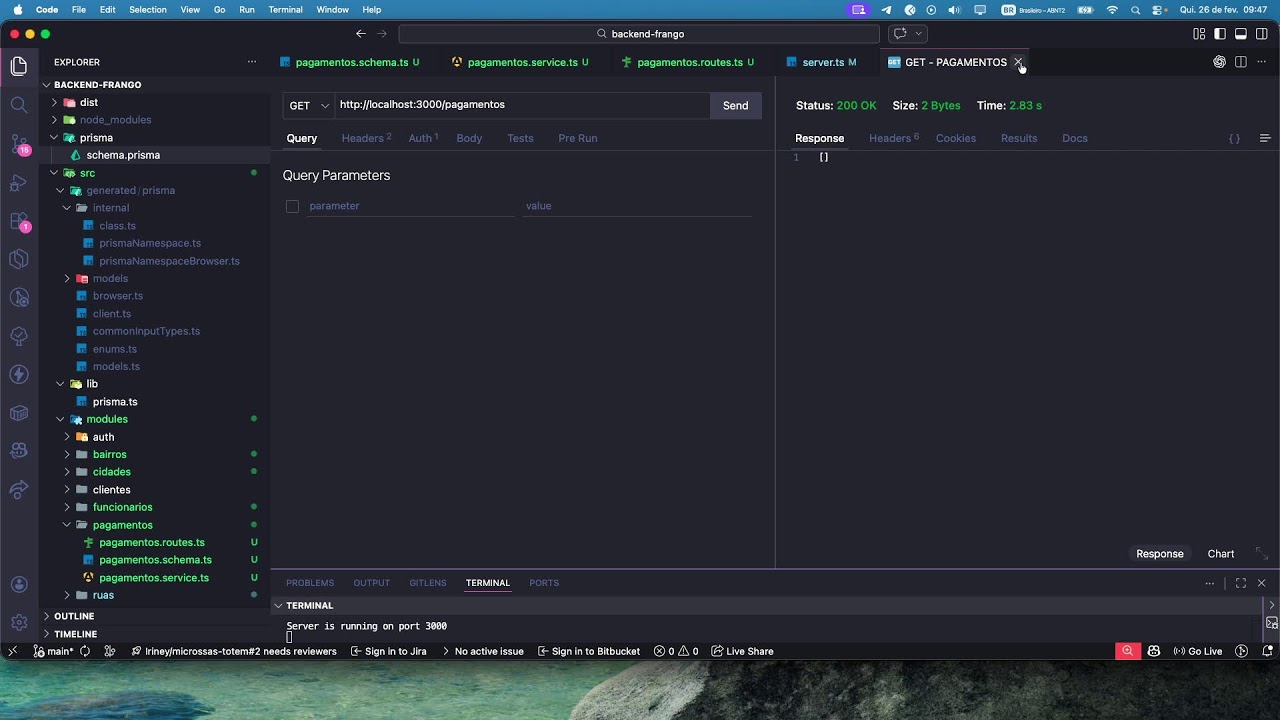Open the Terminal menu in menu bar
The width and height of the screenshot is (1280, 720).
pos(285,10)
